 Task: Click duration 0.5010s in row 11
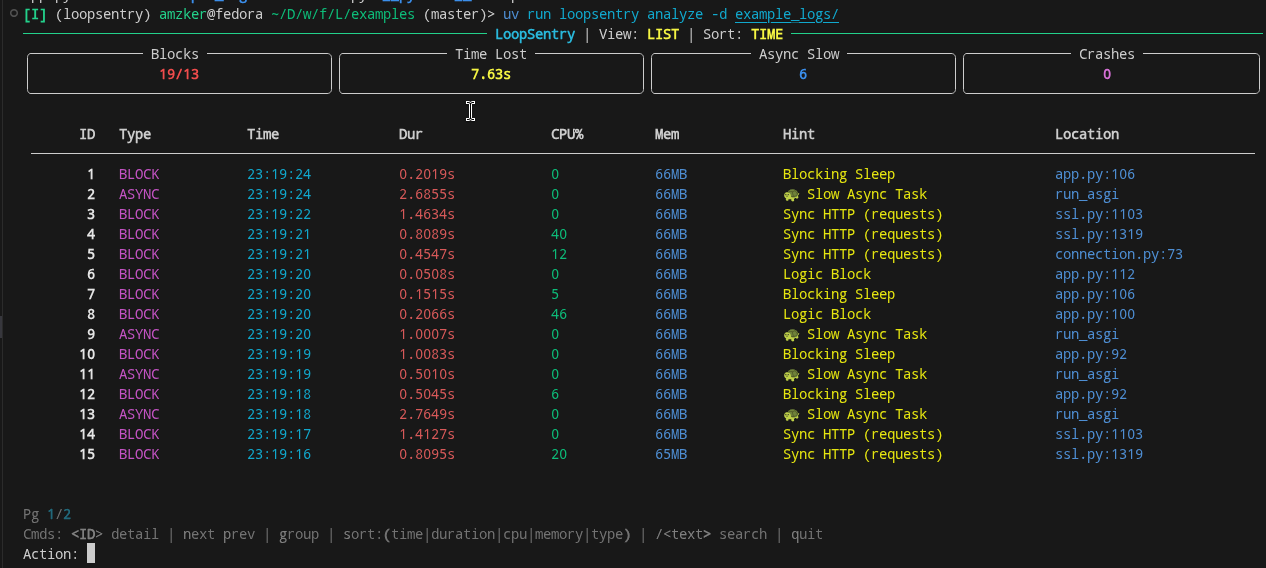pos(427,374)
